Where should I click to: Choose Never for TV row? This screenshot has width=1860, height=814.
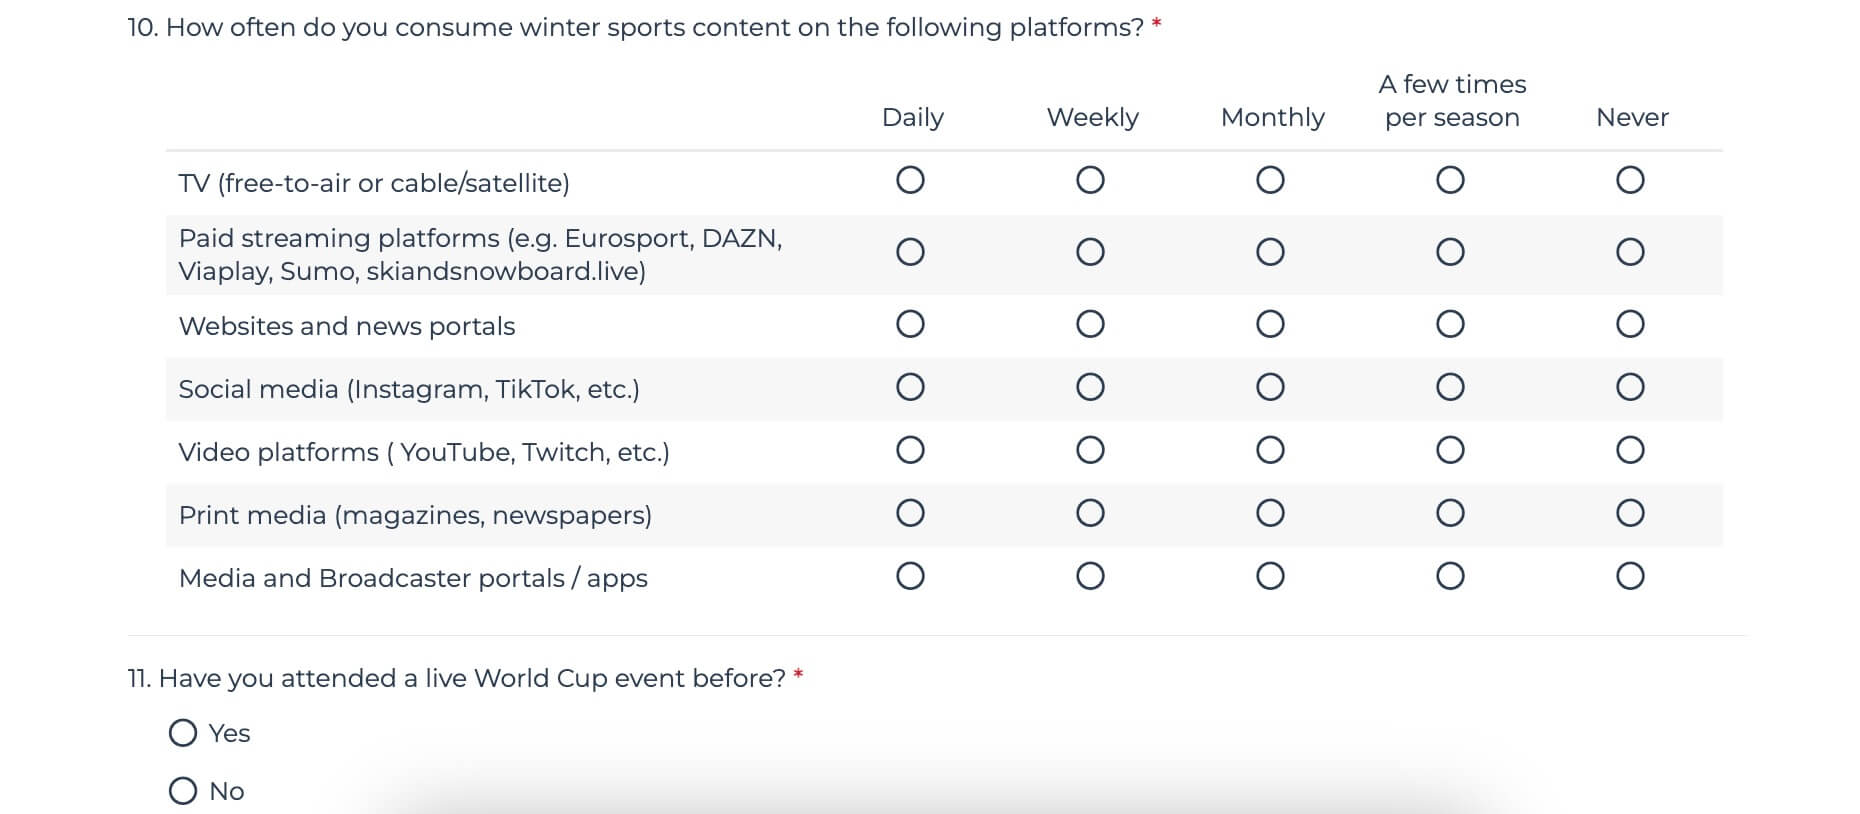tap(1630, 180)
